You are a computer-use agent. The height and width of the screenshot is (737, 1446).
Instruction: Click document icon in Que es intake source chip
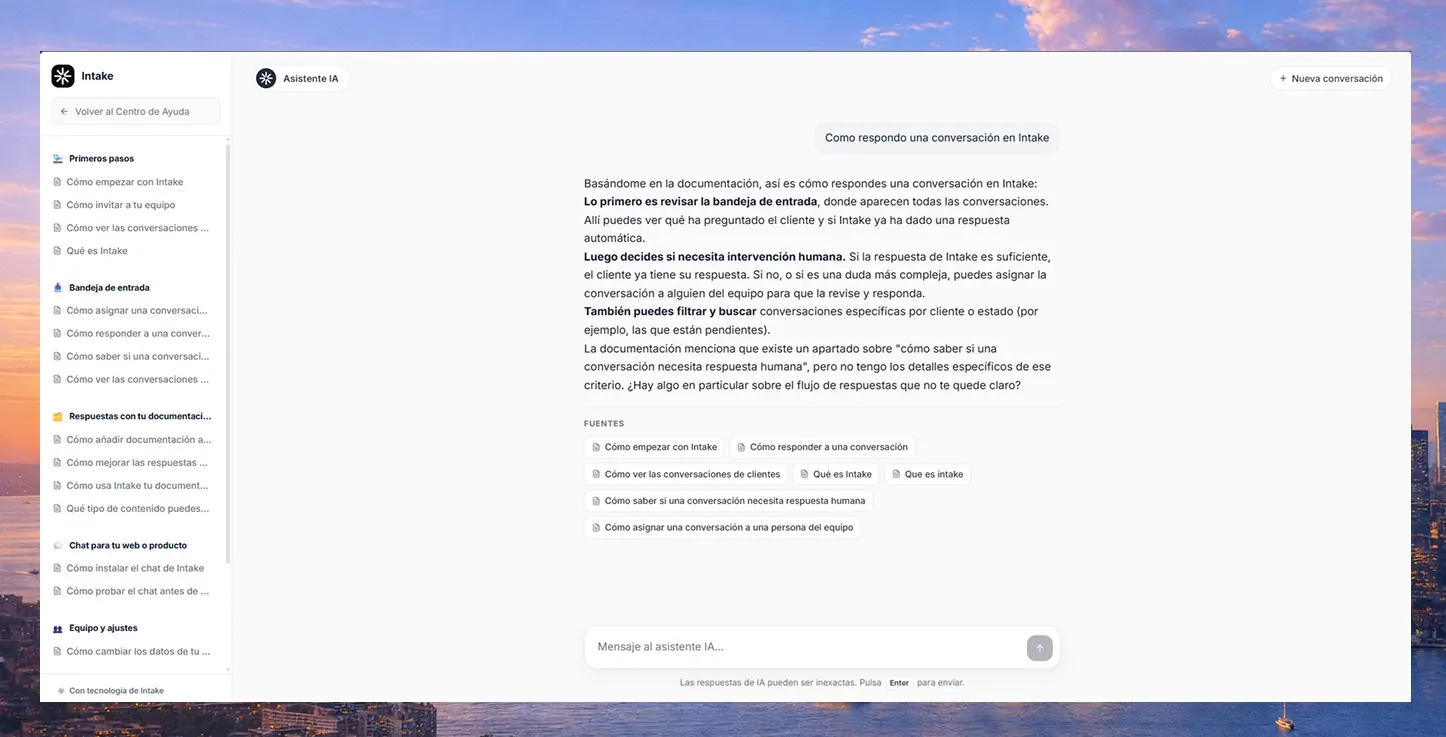897,475
